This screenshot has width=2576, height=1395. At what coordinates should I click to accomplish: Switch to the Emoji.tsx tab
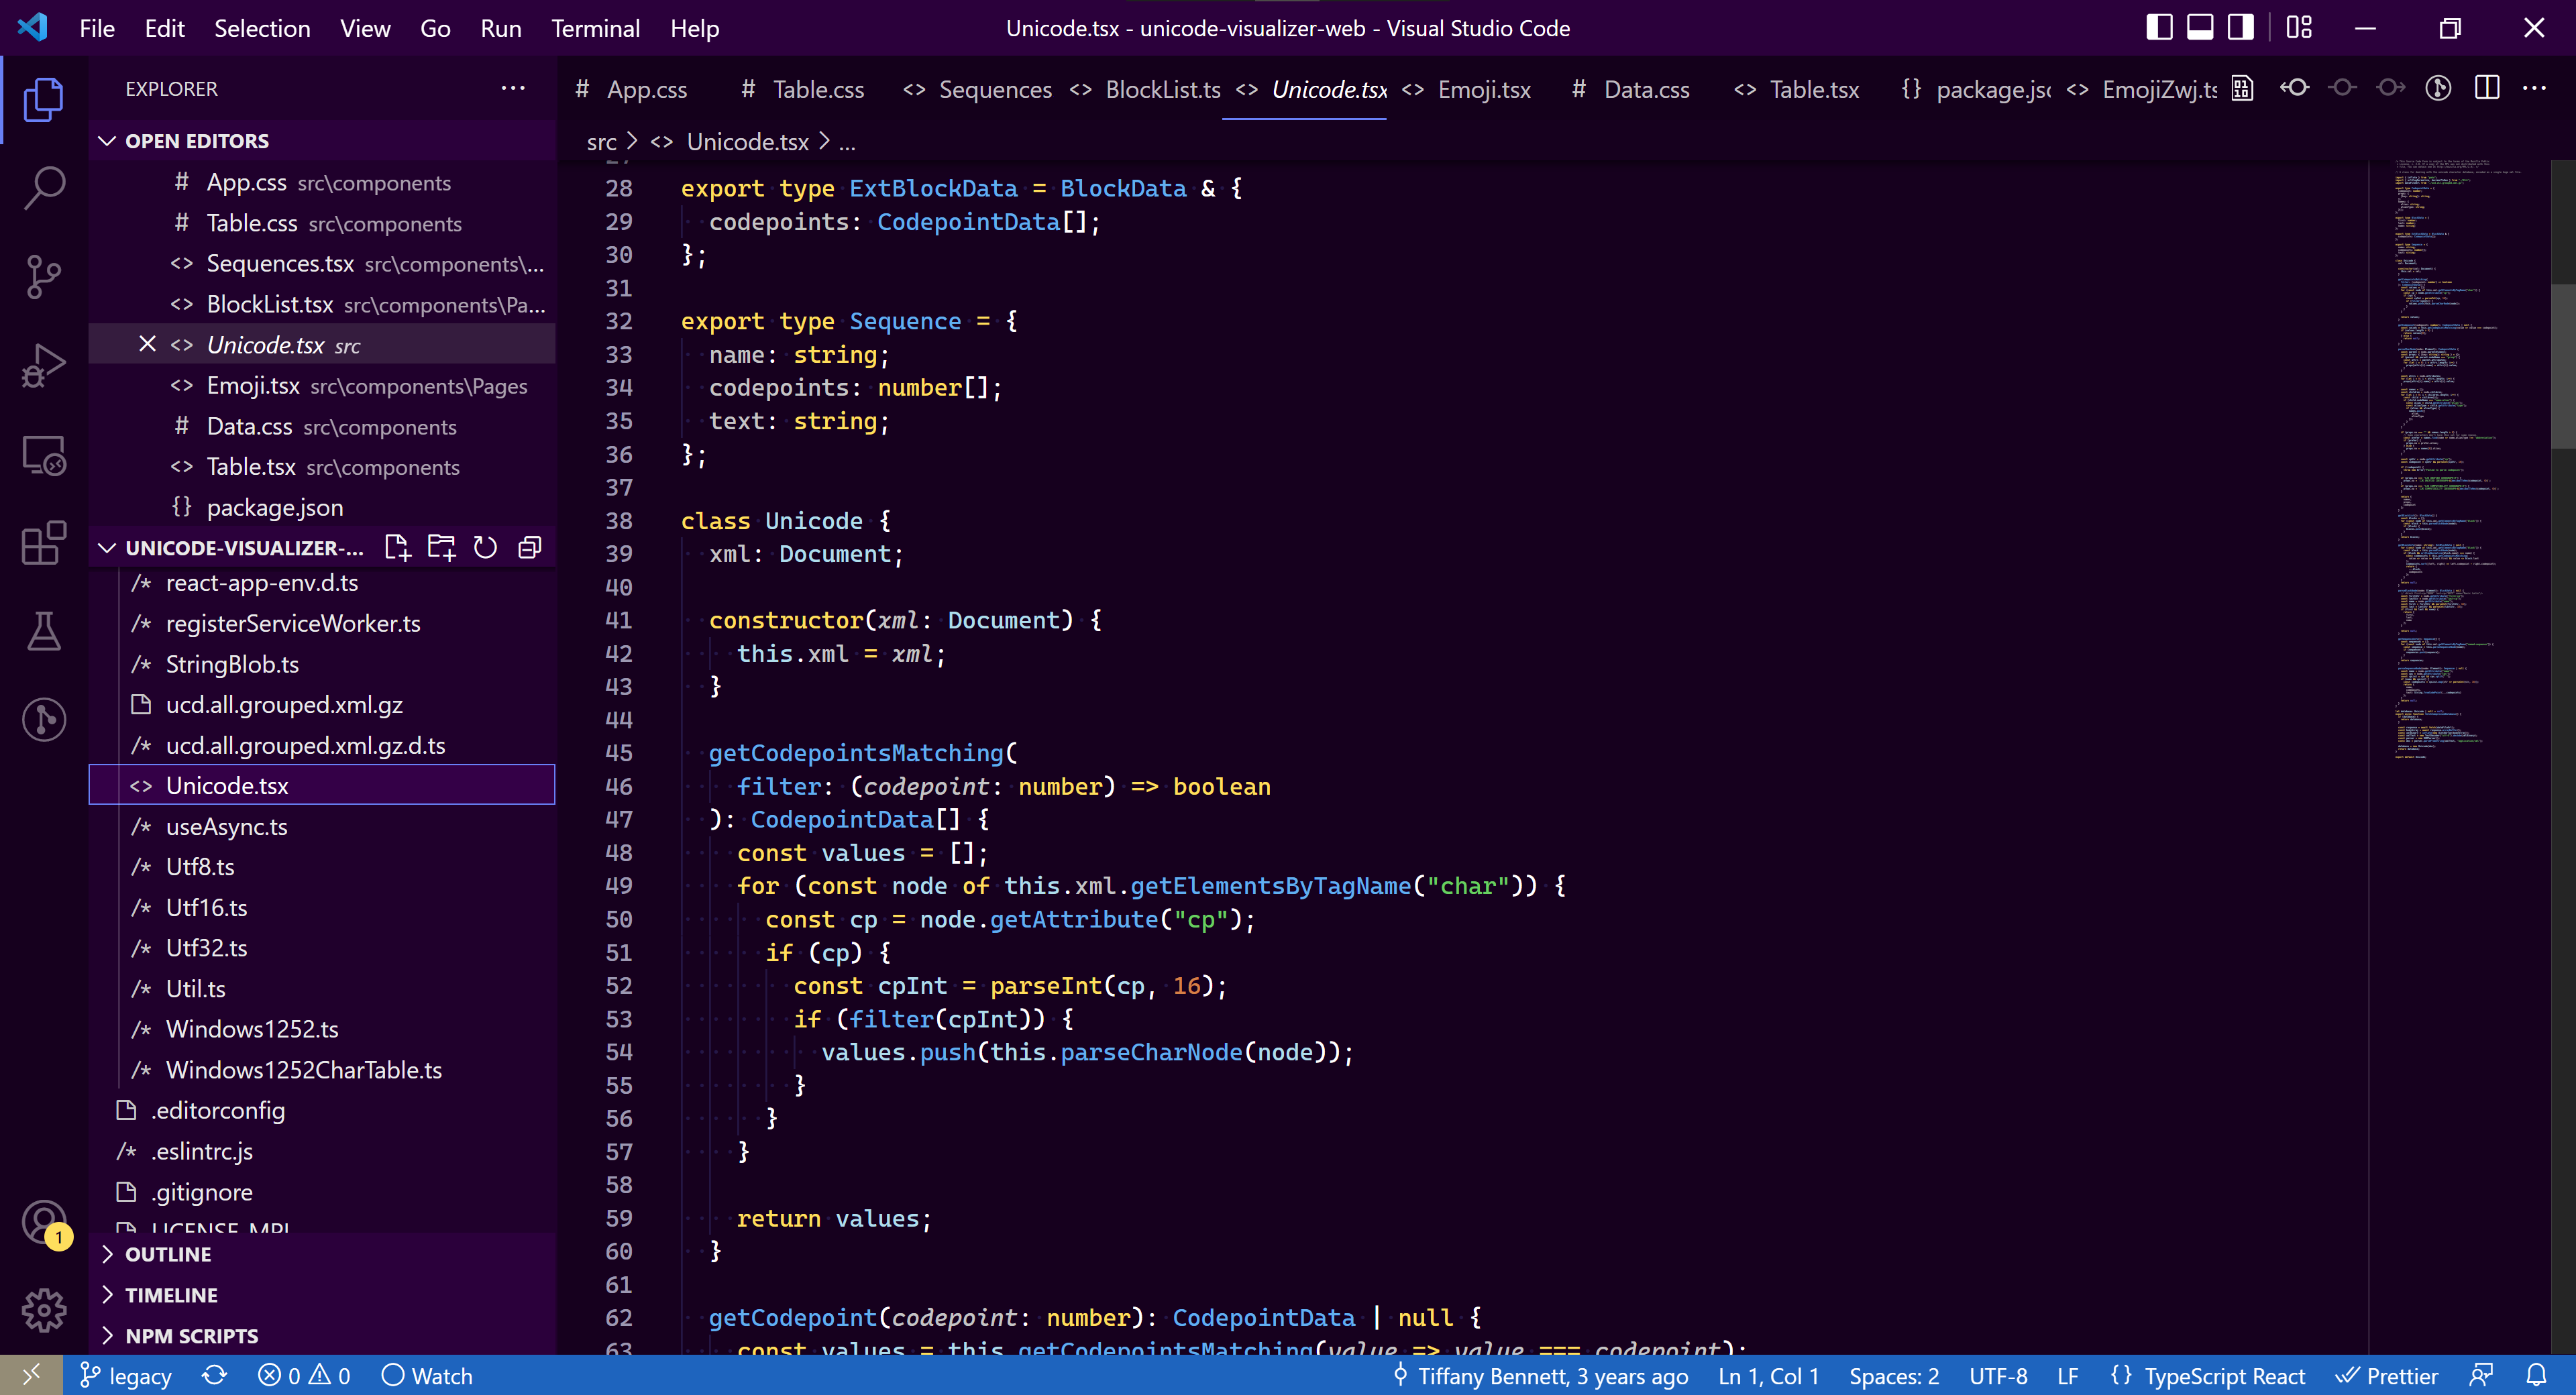pos(1483,89)
